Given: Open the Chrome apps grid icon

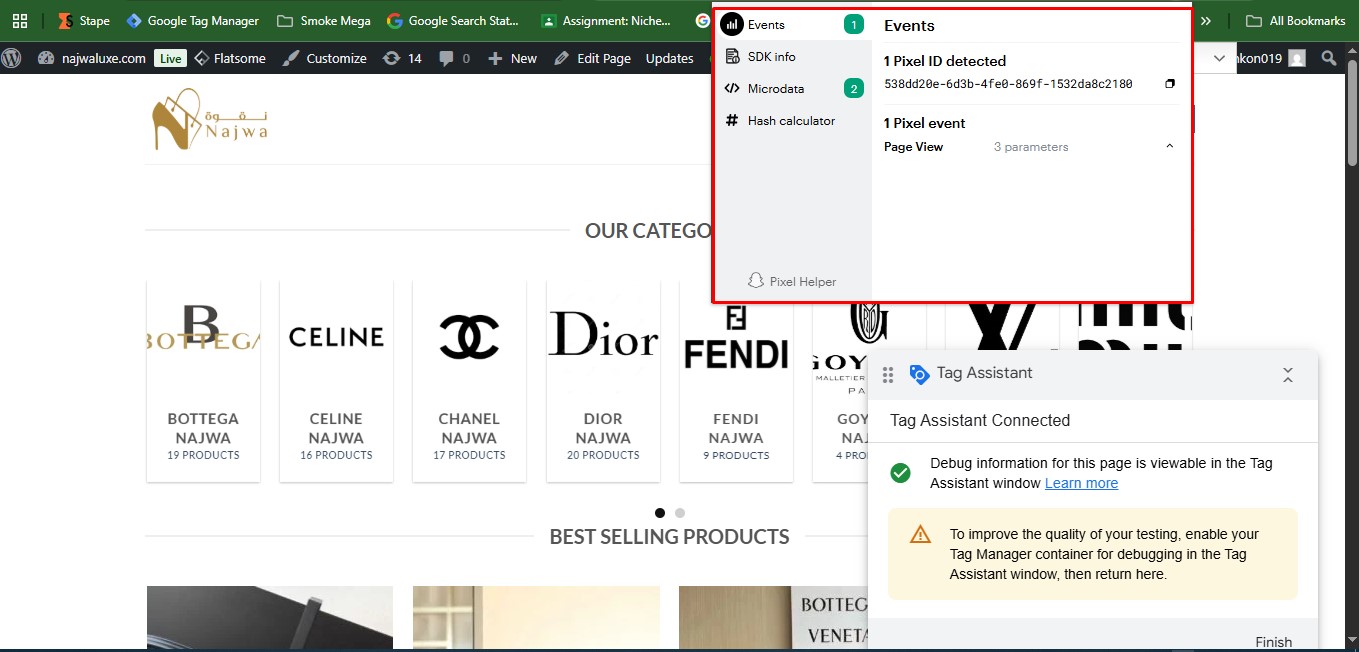Looking at the screenshot, I should pyautogui.click(x=20, y=21).
